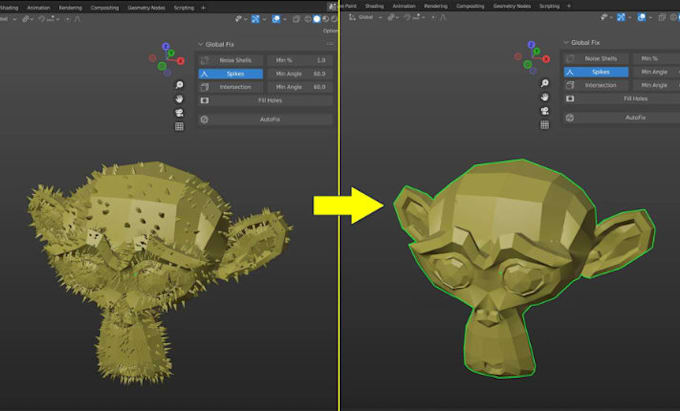Click AutoFix icon in left panel
Image resolution: width=680 pixels, height=411 pixels.
(x=204, y=119)
